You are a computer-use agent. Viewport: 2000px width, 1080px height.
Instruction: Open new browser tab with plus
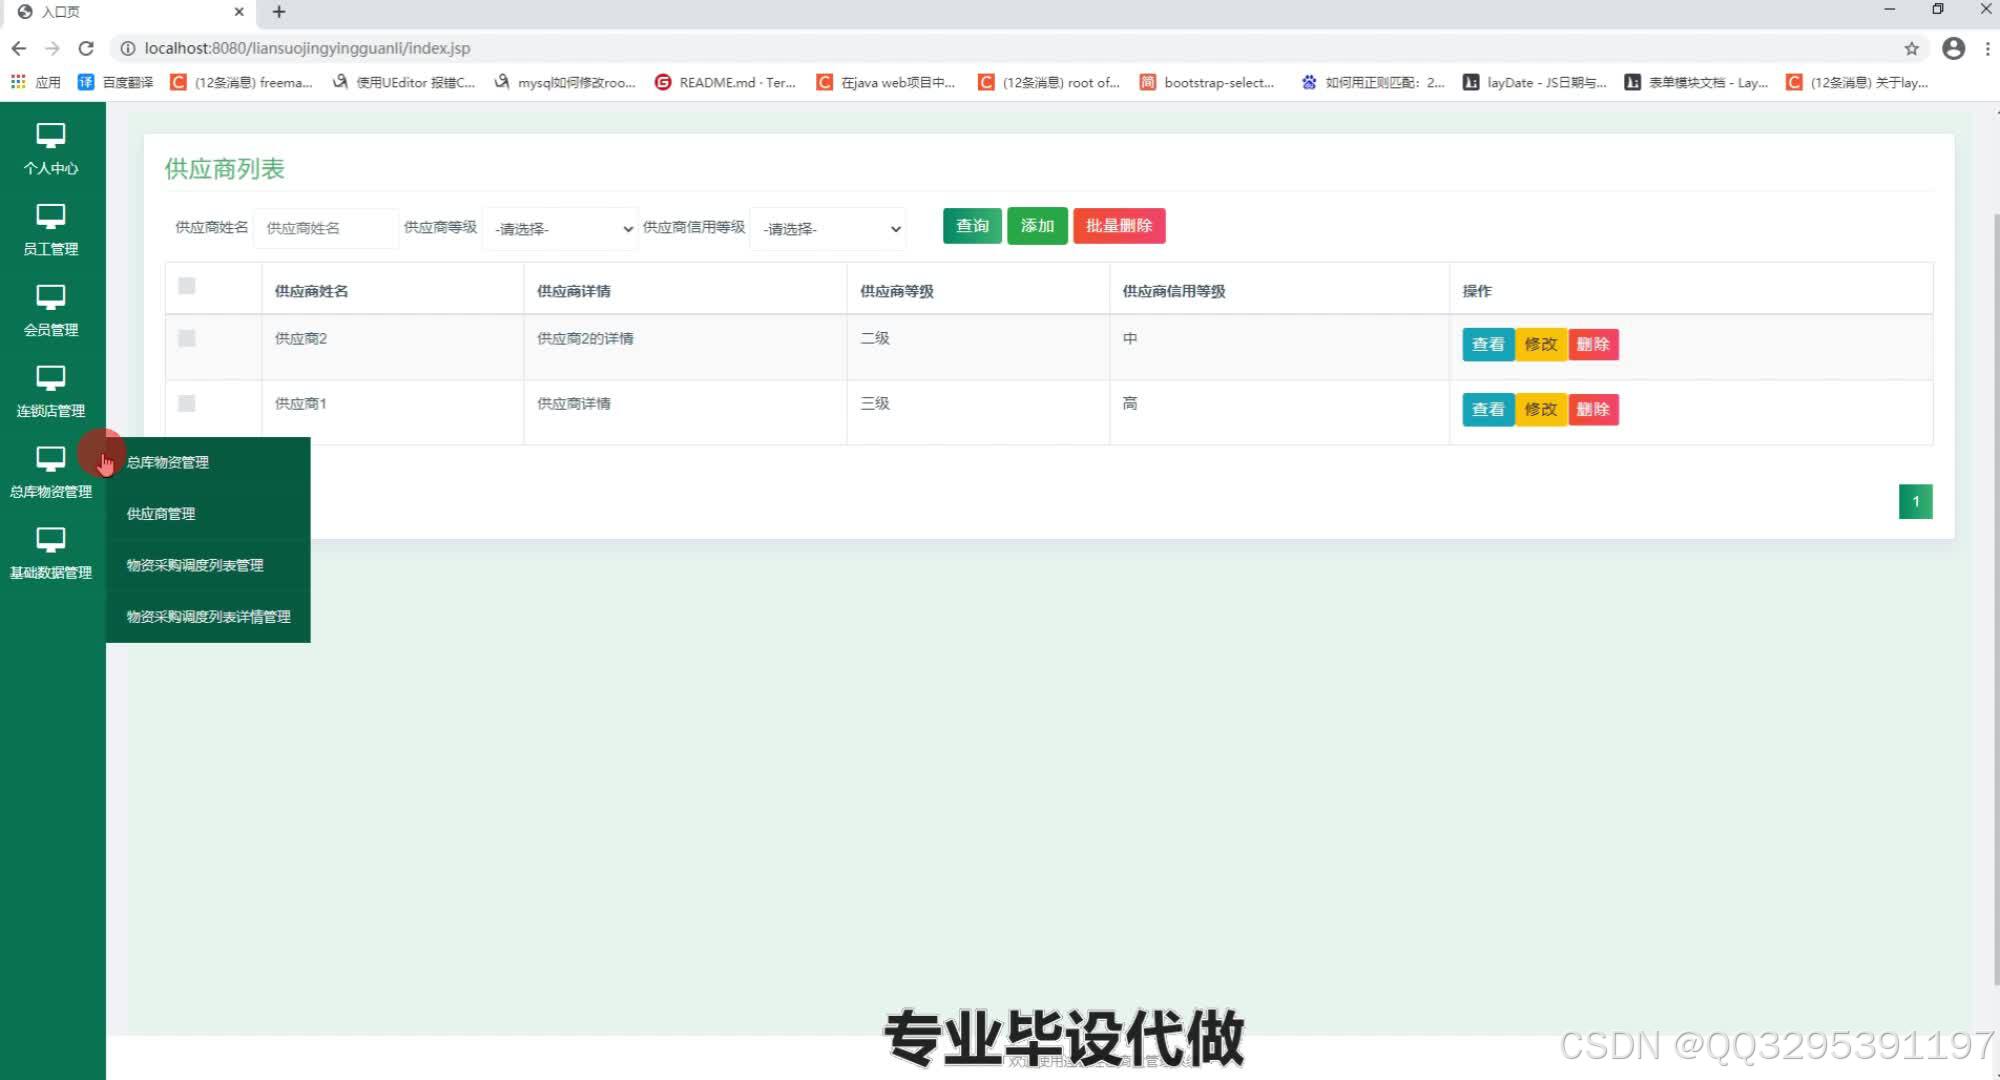coord(279,12)
